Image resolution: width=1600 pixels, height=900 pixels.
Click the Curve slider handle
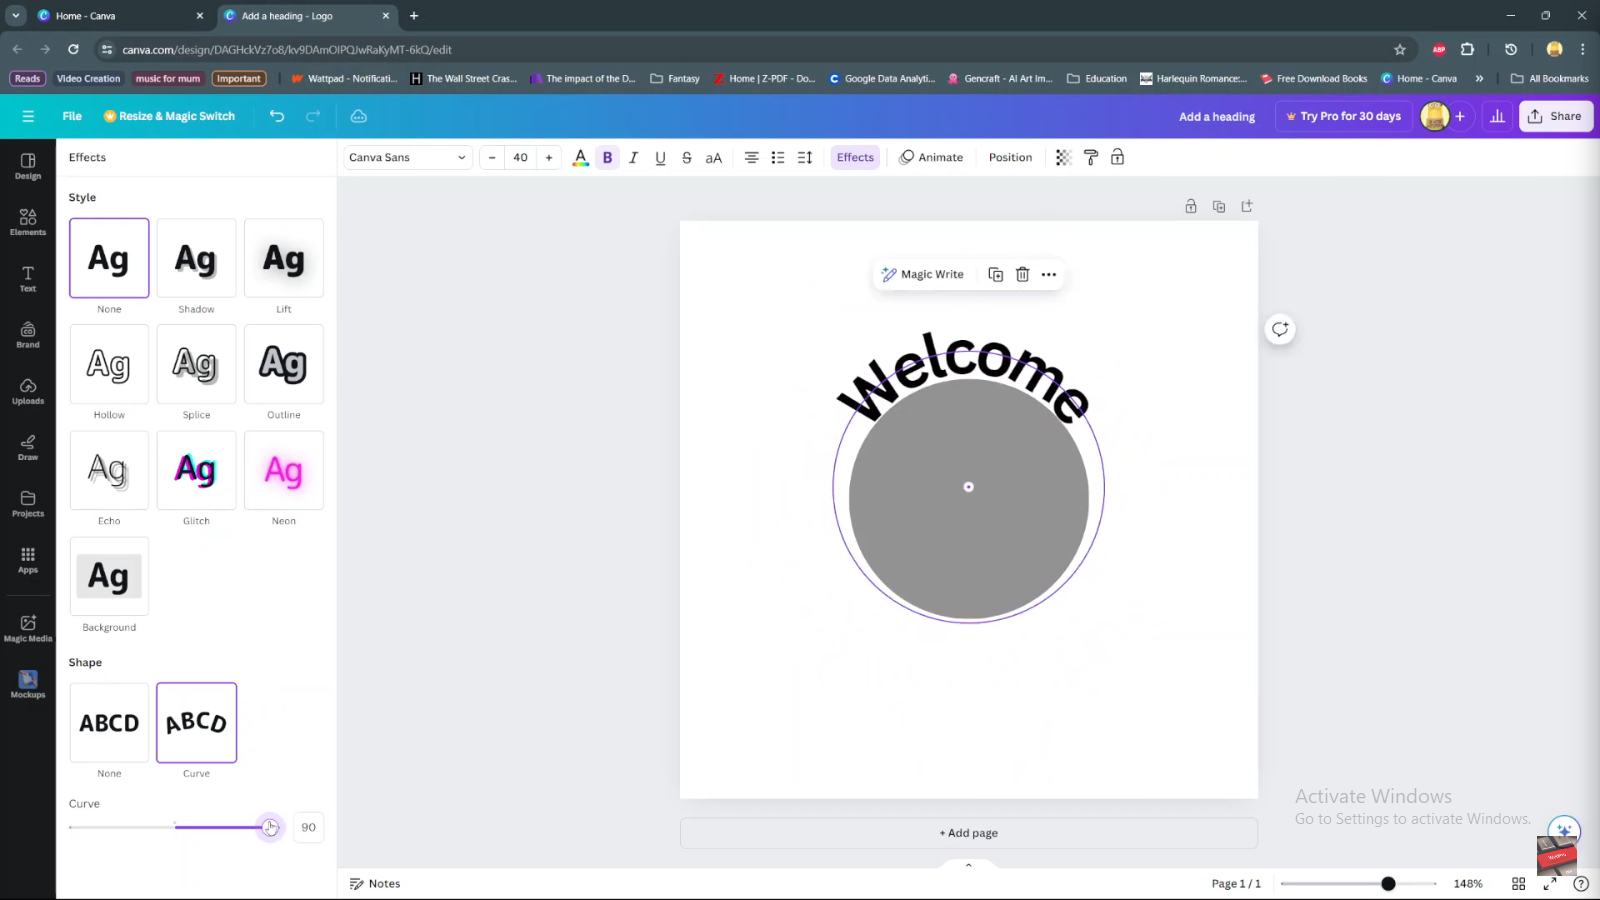(x=269, y=827)
